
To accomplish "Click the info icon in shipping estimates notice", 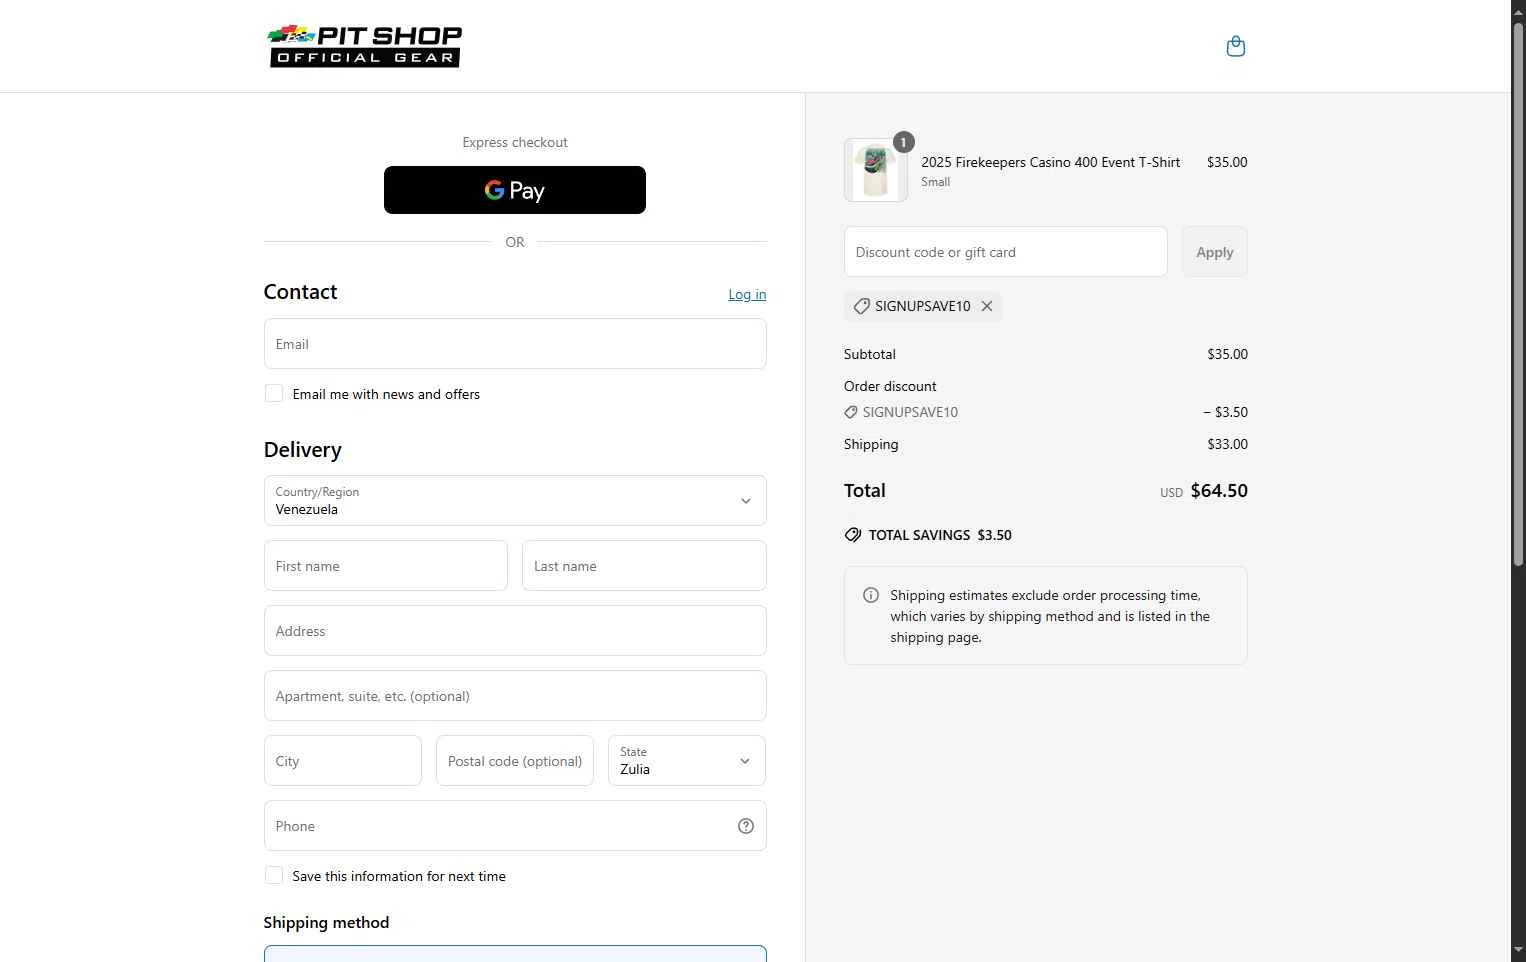I will pos(871,595).
